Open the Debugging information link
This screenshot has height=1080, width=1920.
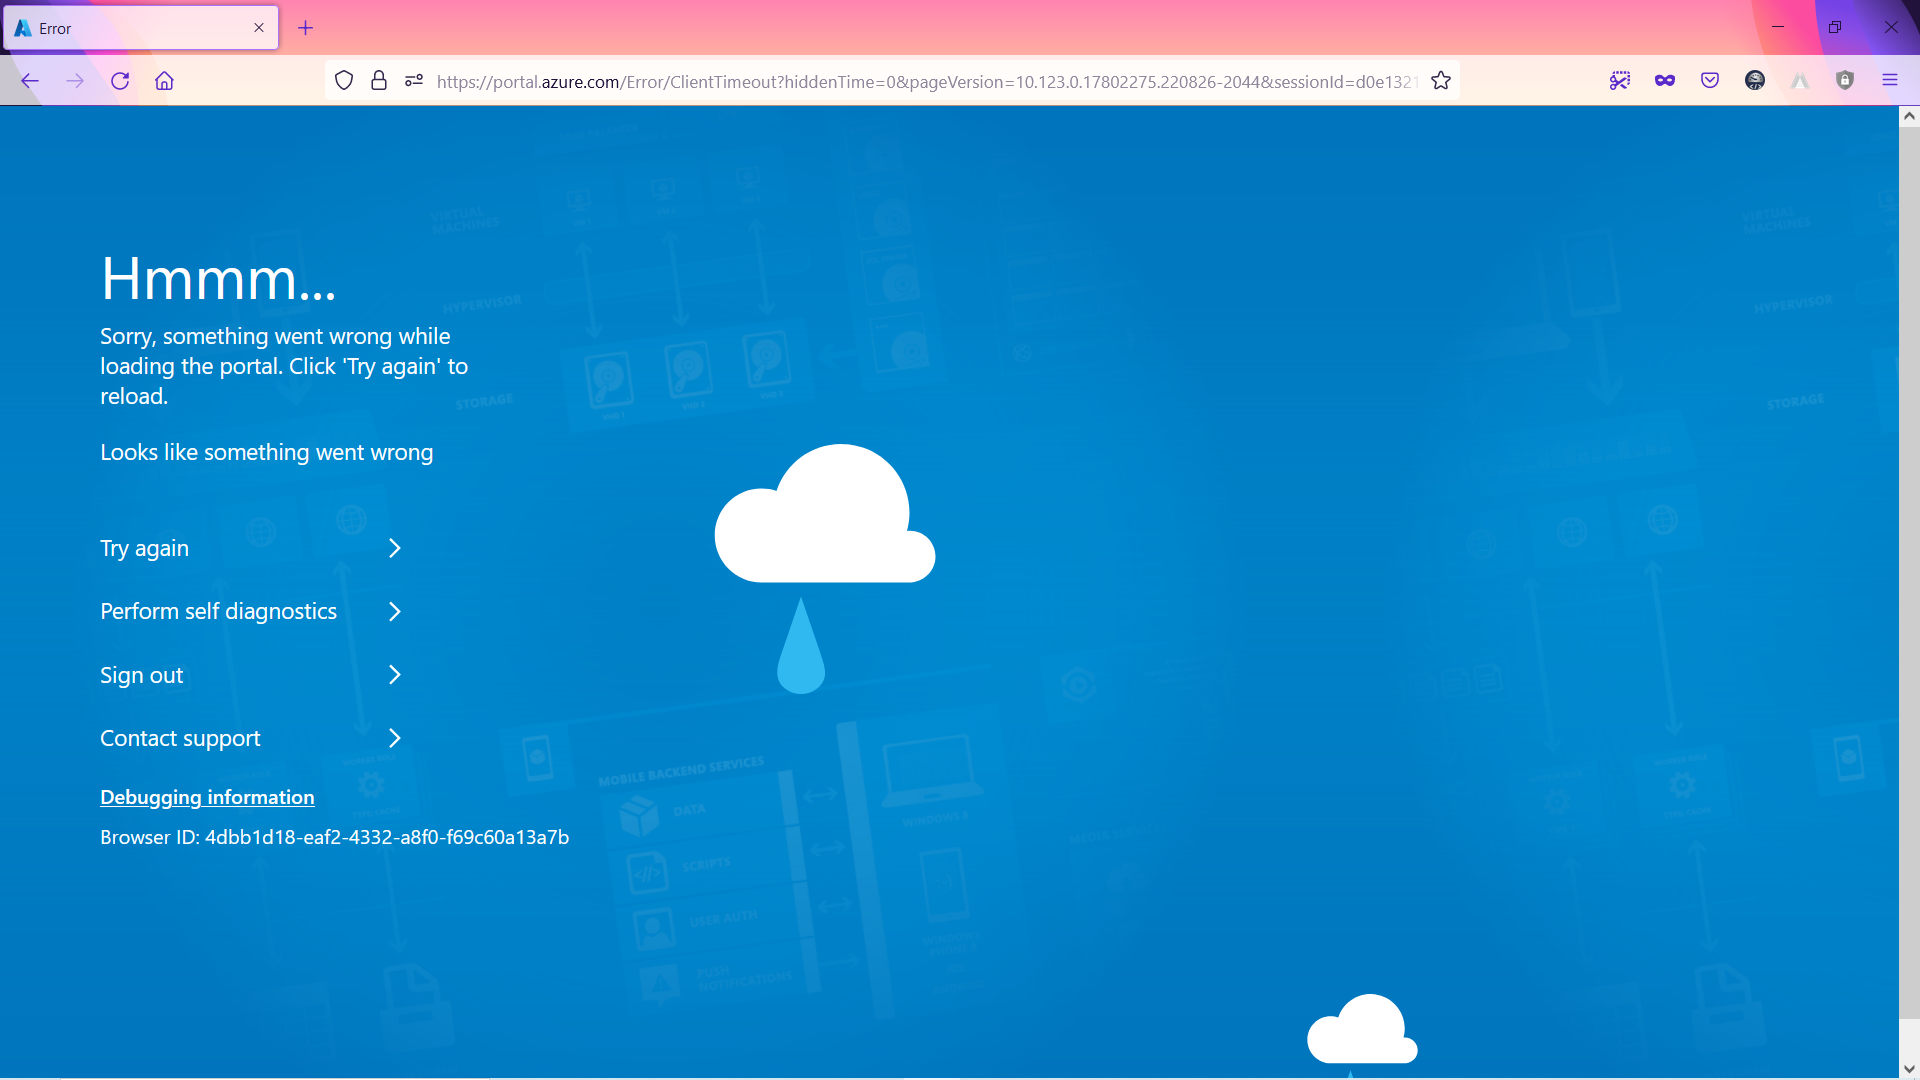[x=207, y=798]
